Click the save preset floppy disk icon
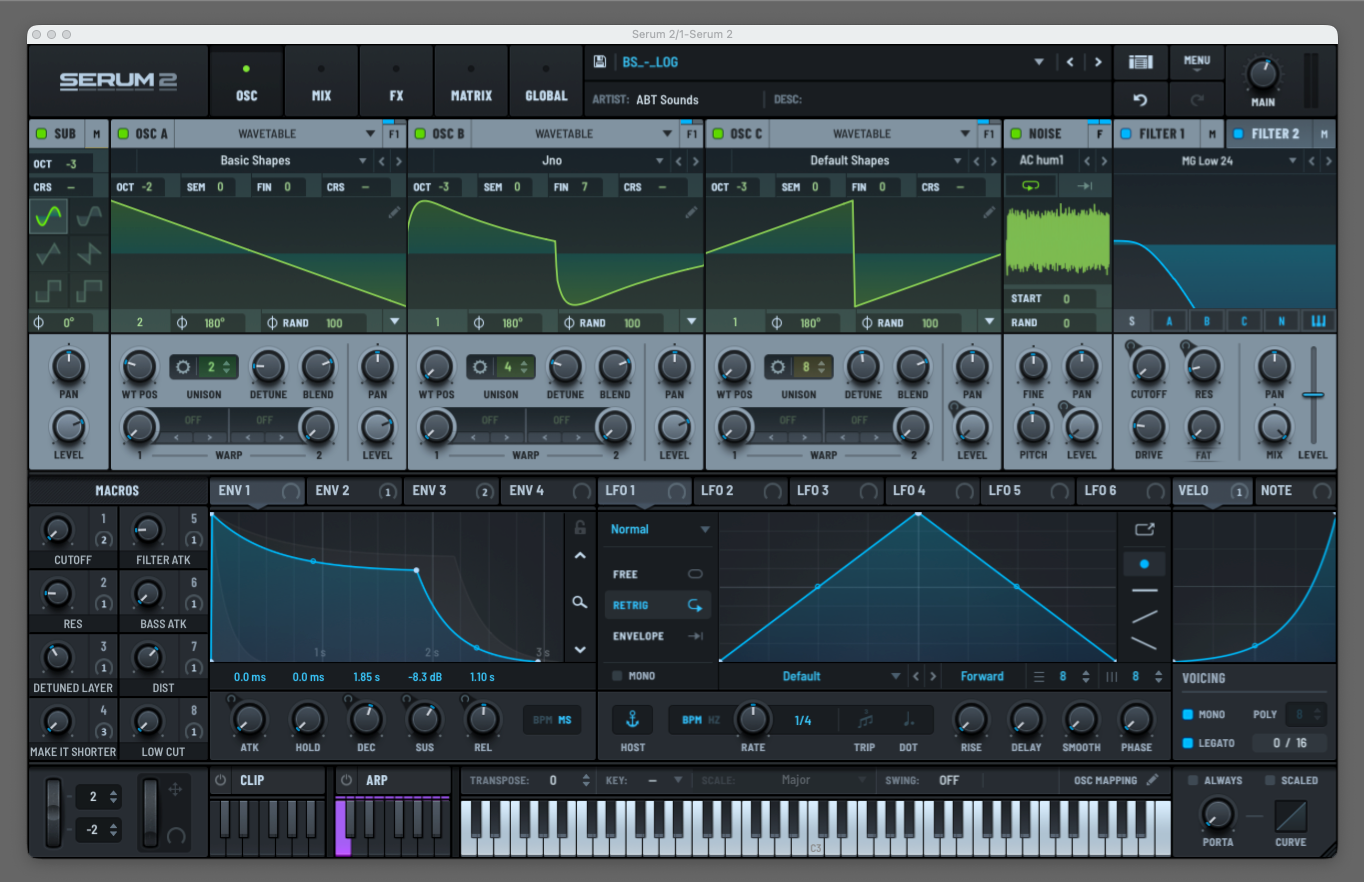The image size is (1364, 882). 600,62
